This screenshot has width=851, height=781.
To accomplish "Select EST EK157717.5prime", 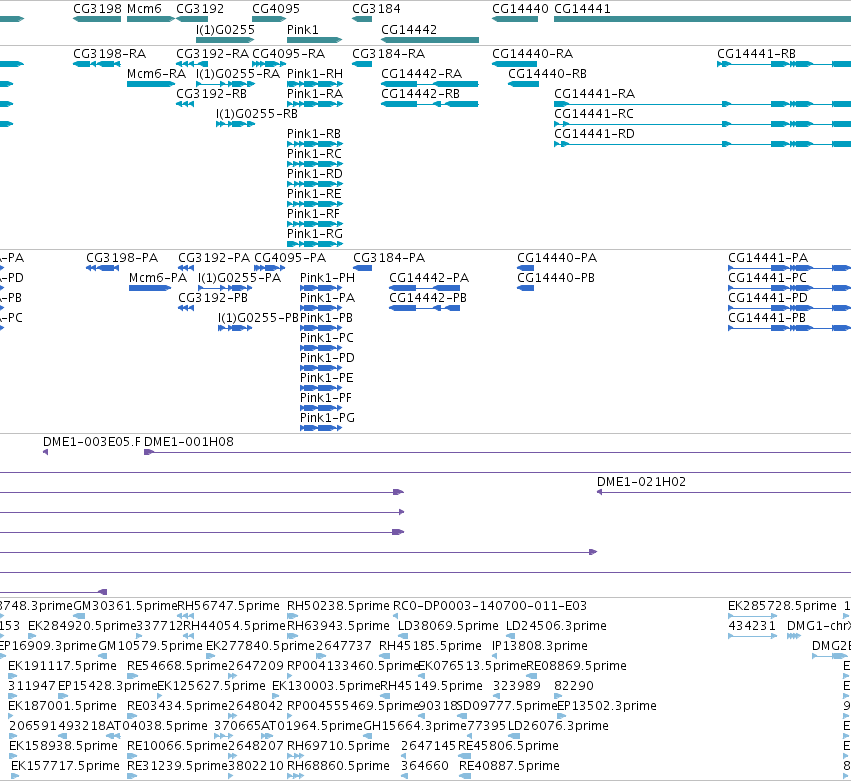I will coord(65,765).
